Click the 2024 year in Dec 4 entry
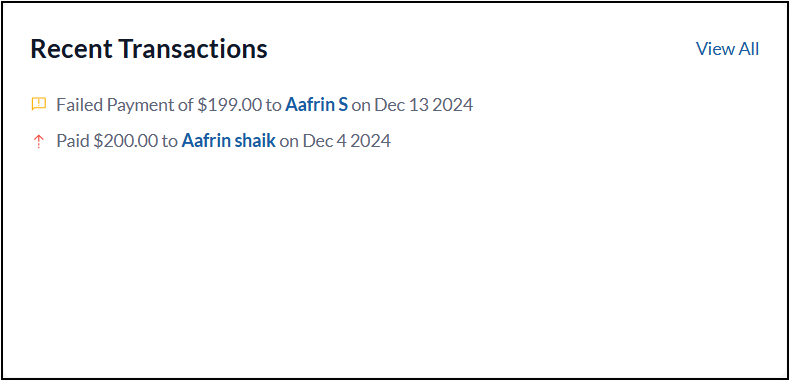This screenshot has height=381, width=790. point(371,141)
